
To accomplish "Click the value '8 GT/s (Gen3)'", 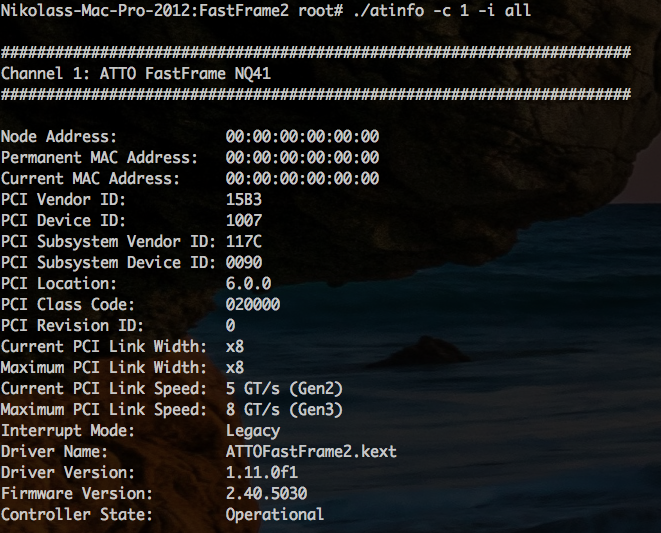I will tap(284, 410).
